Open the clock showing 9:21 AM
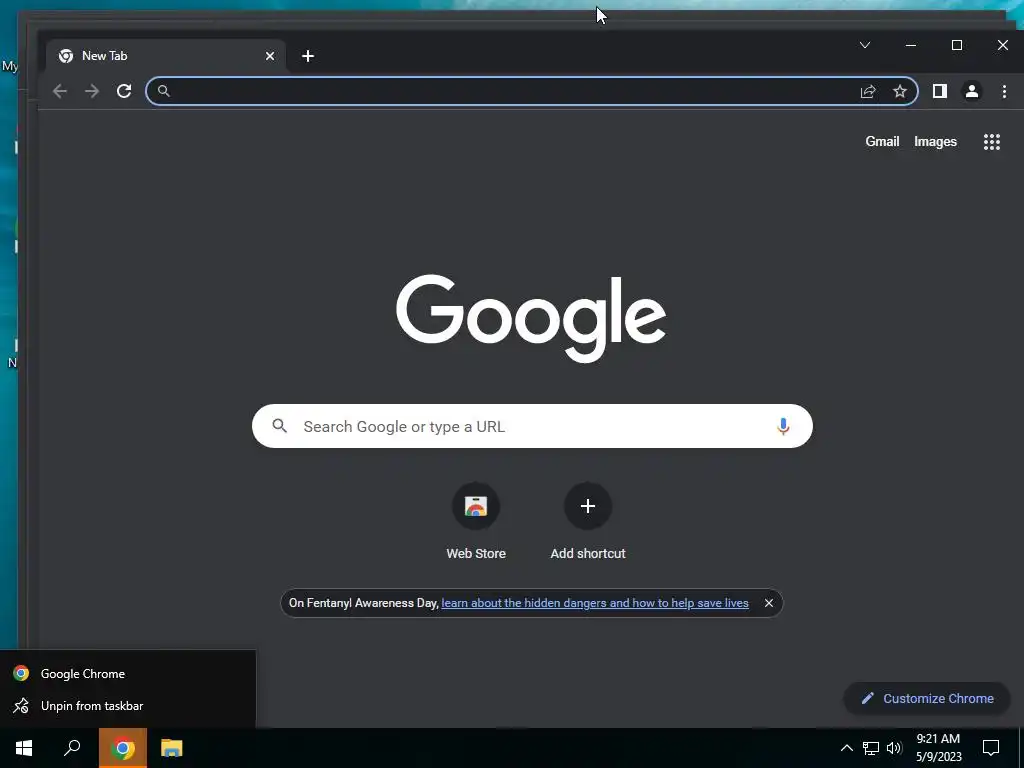 (938, 748)
